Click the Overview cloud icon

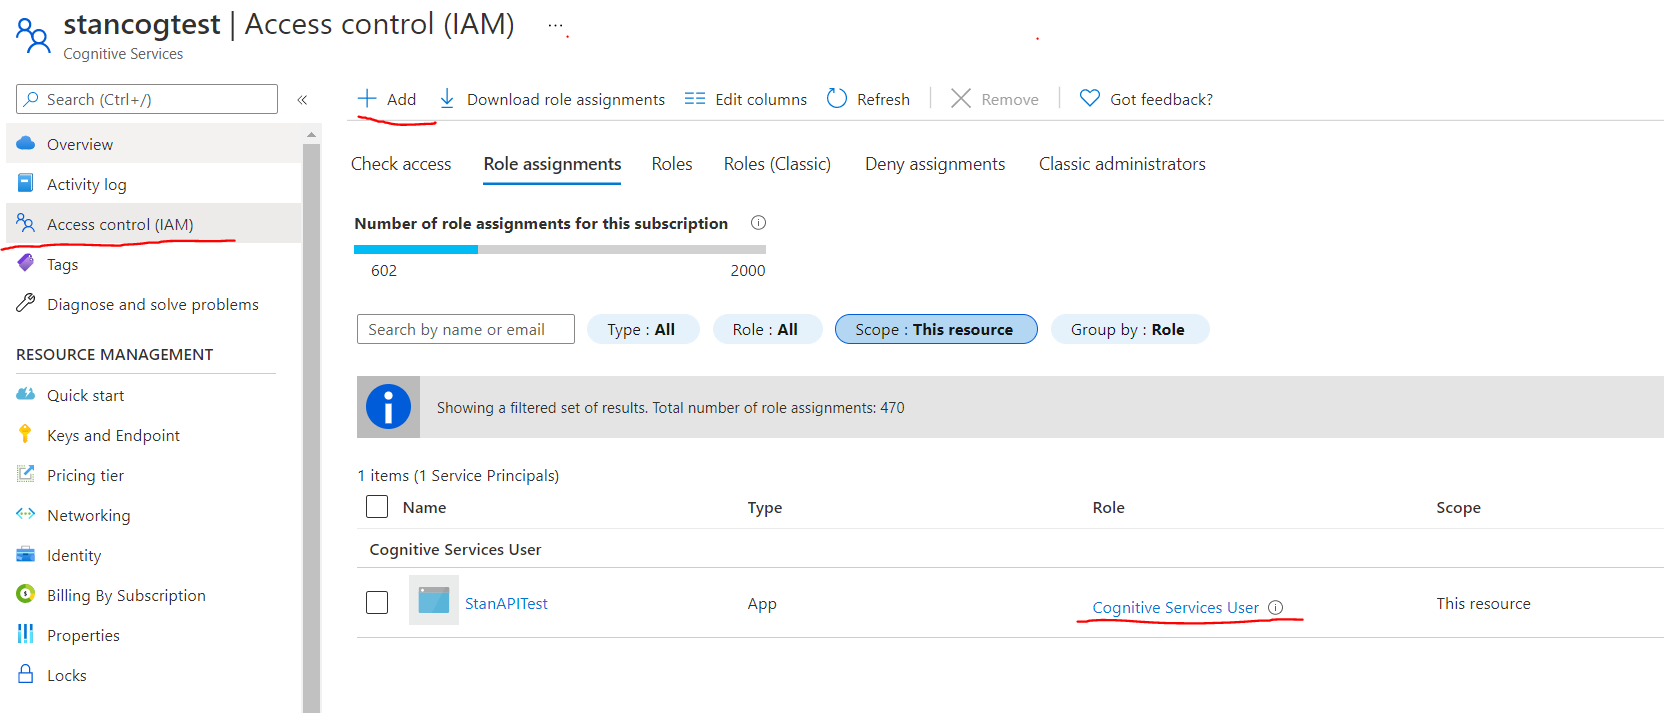coord(26,143)
